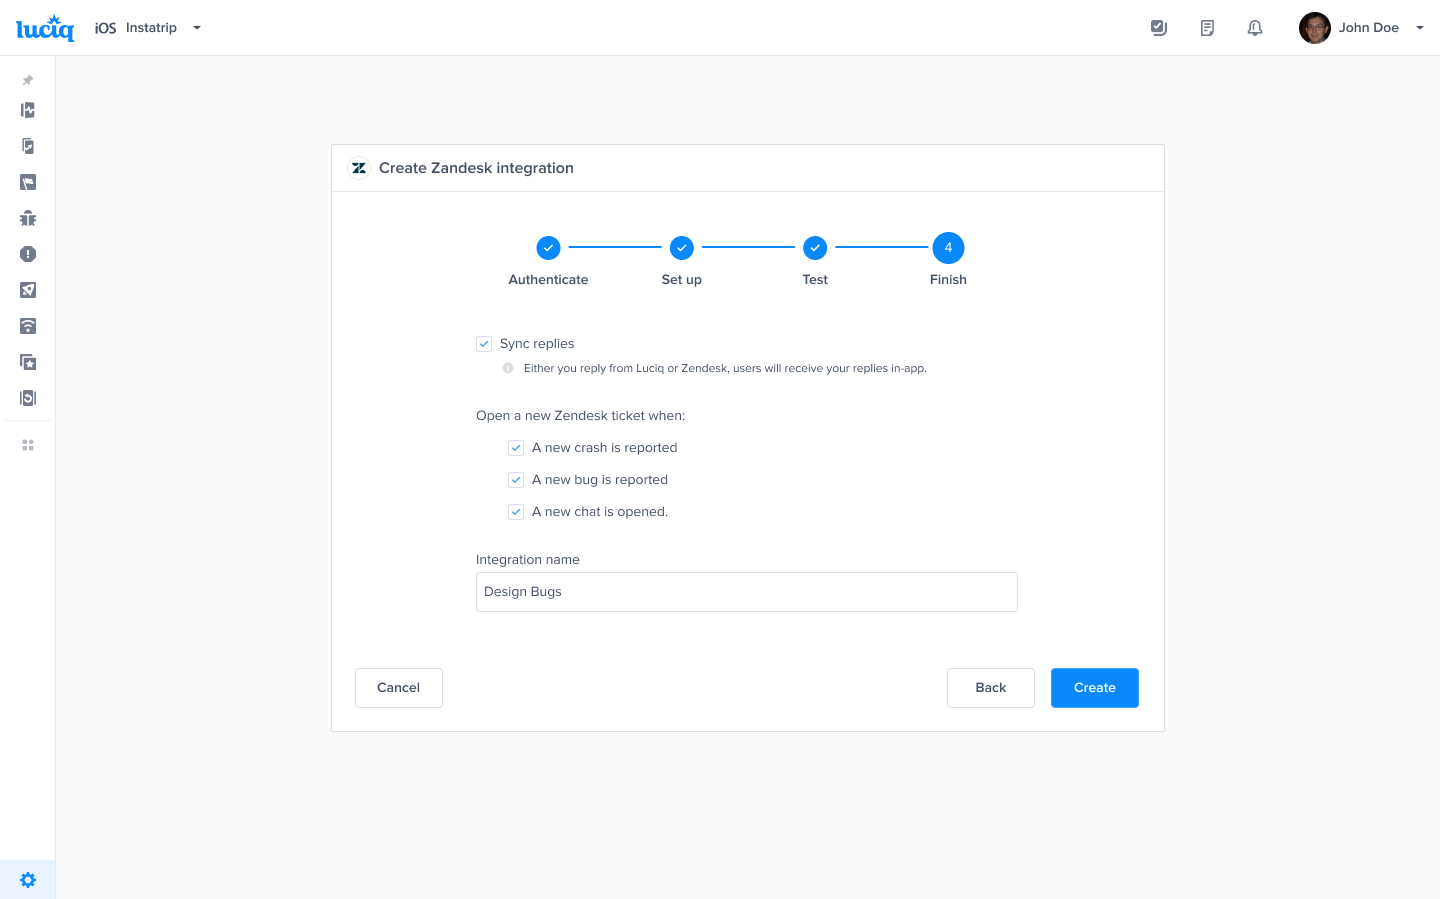Click the flag icon in the sidebar
Screen dimensions: 1440x899
tap(27, 182)
